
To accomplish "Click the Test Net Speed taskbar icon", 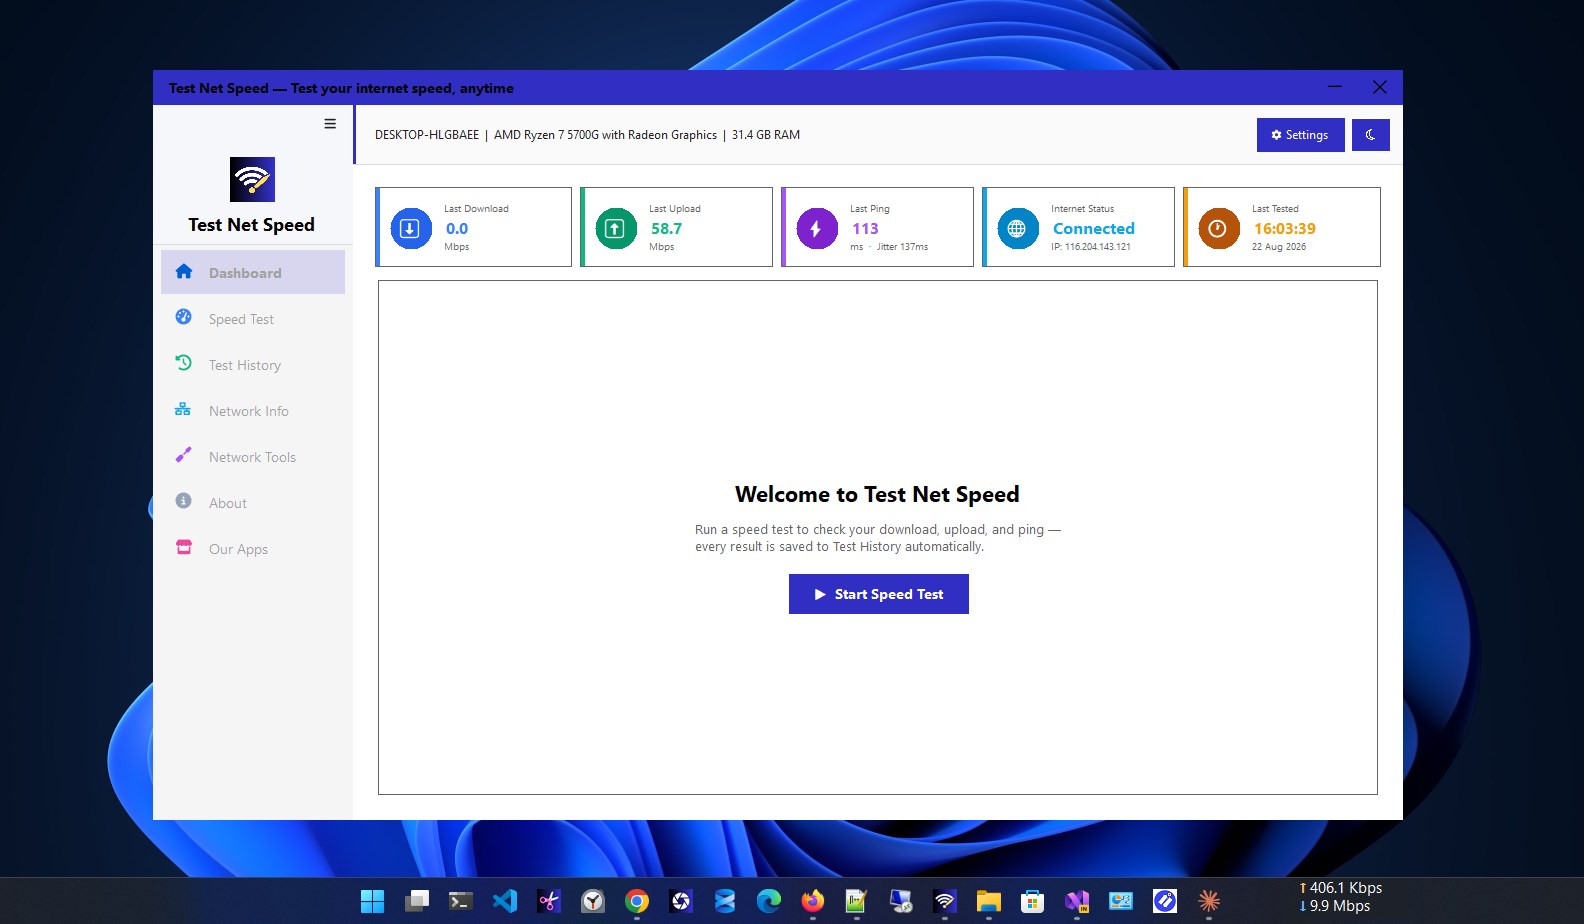I will pos(945,901).
